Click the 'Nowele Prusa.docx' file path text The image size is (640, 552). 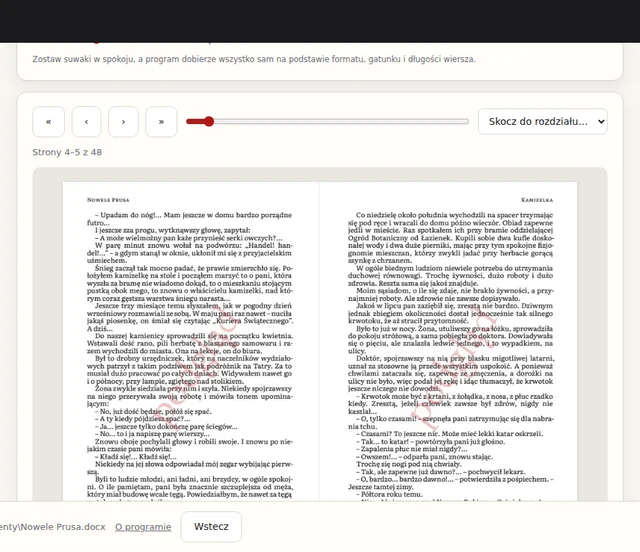point(53,527)
